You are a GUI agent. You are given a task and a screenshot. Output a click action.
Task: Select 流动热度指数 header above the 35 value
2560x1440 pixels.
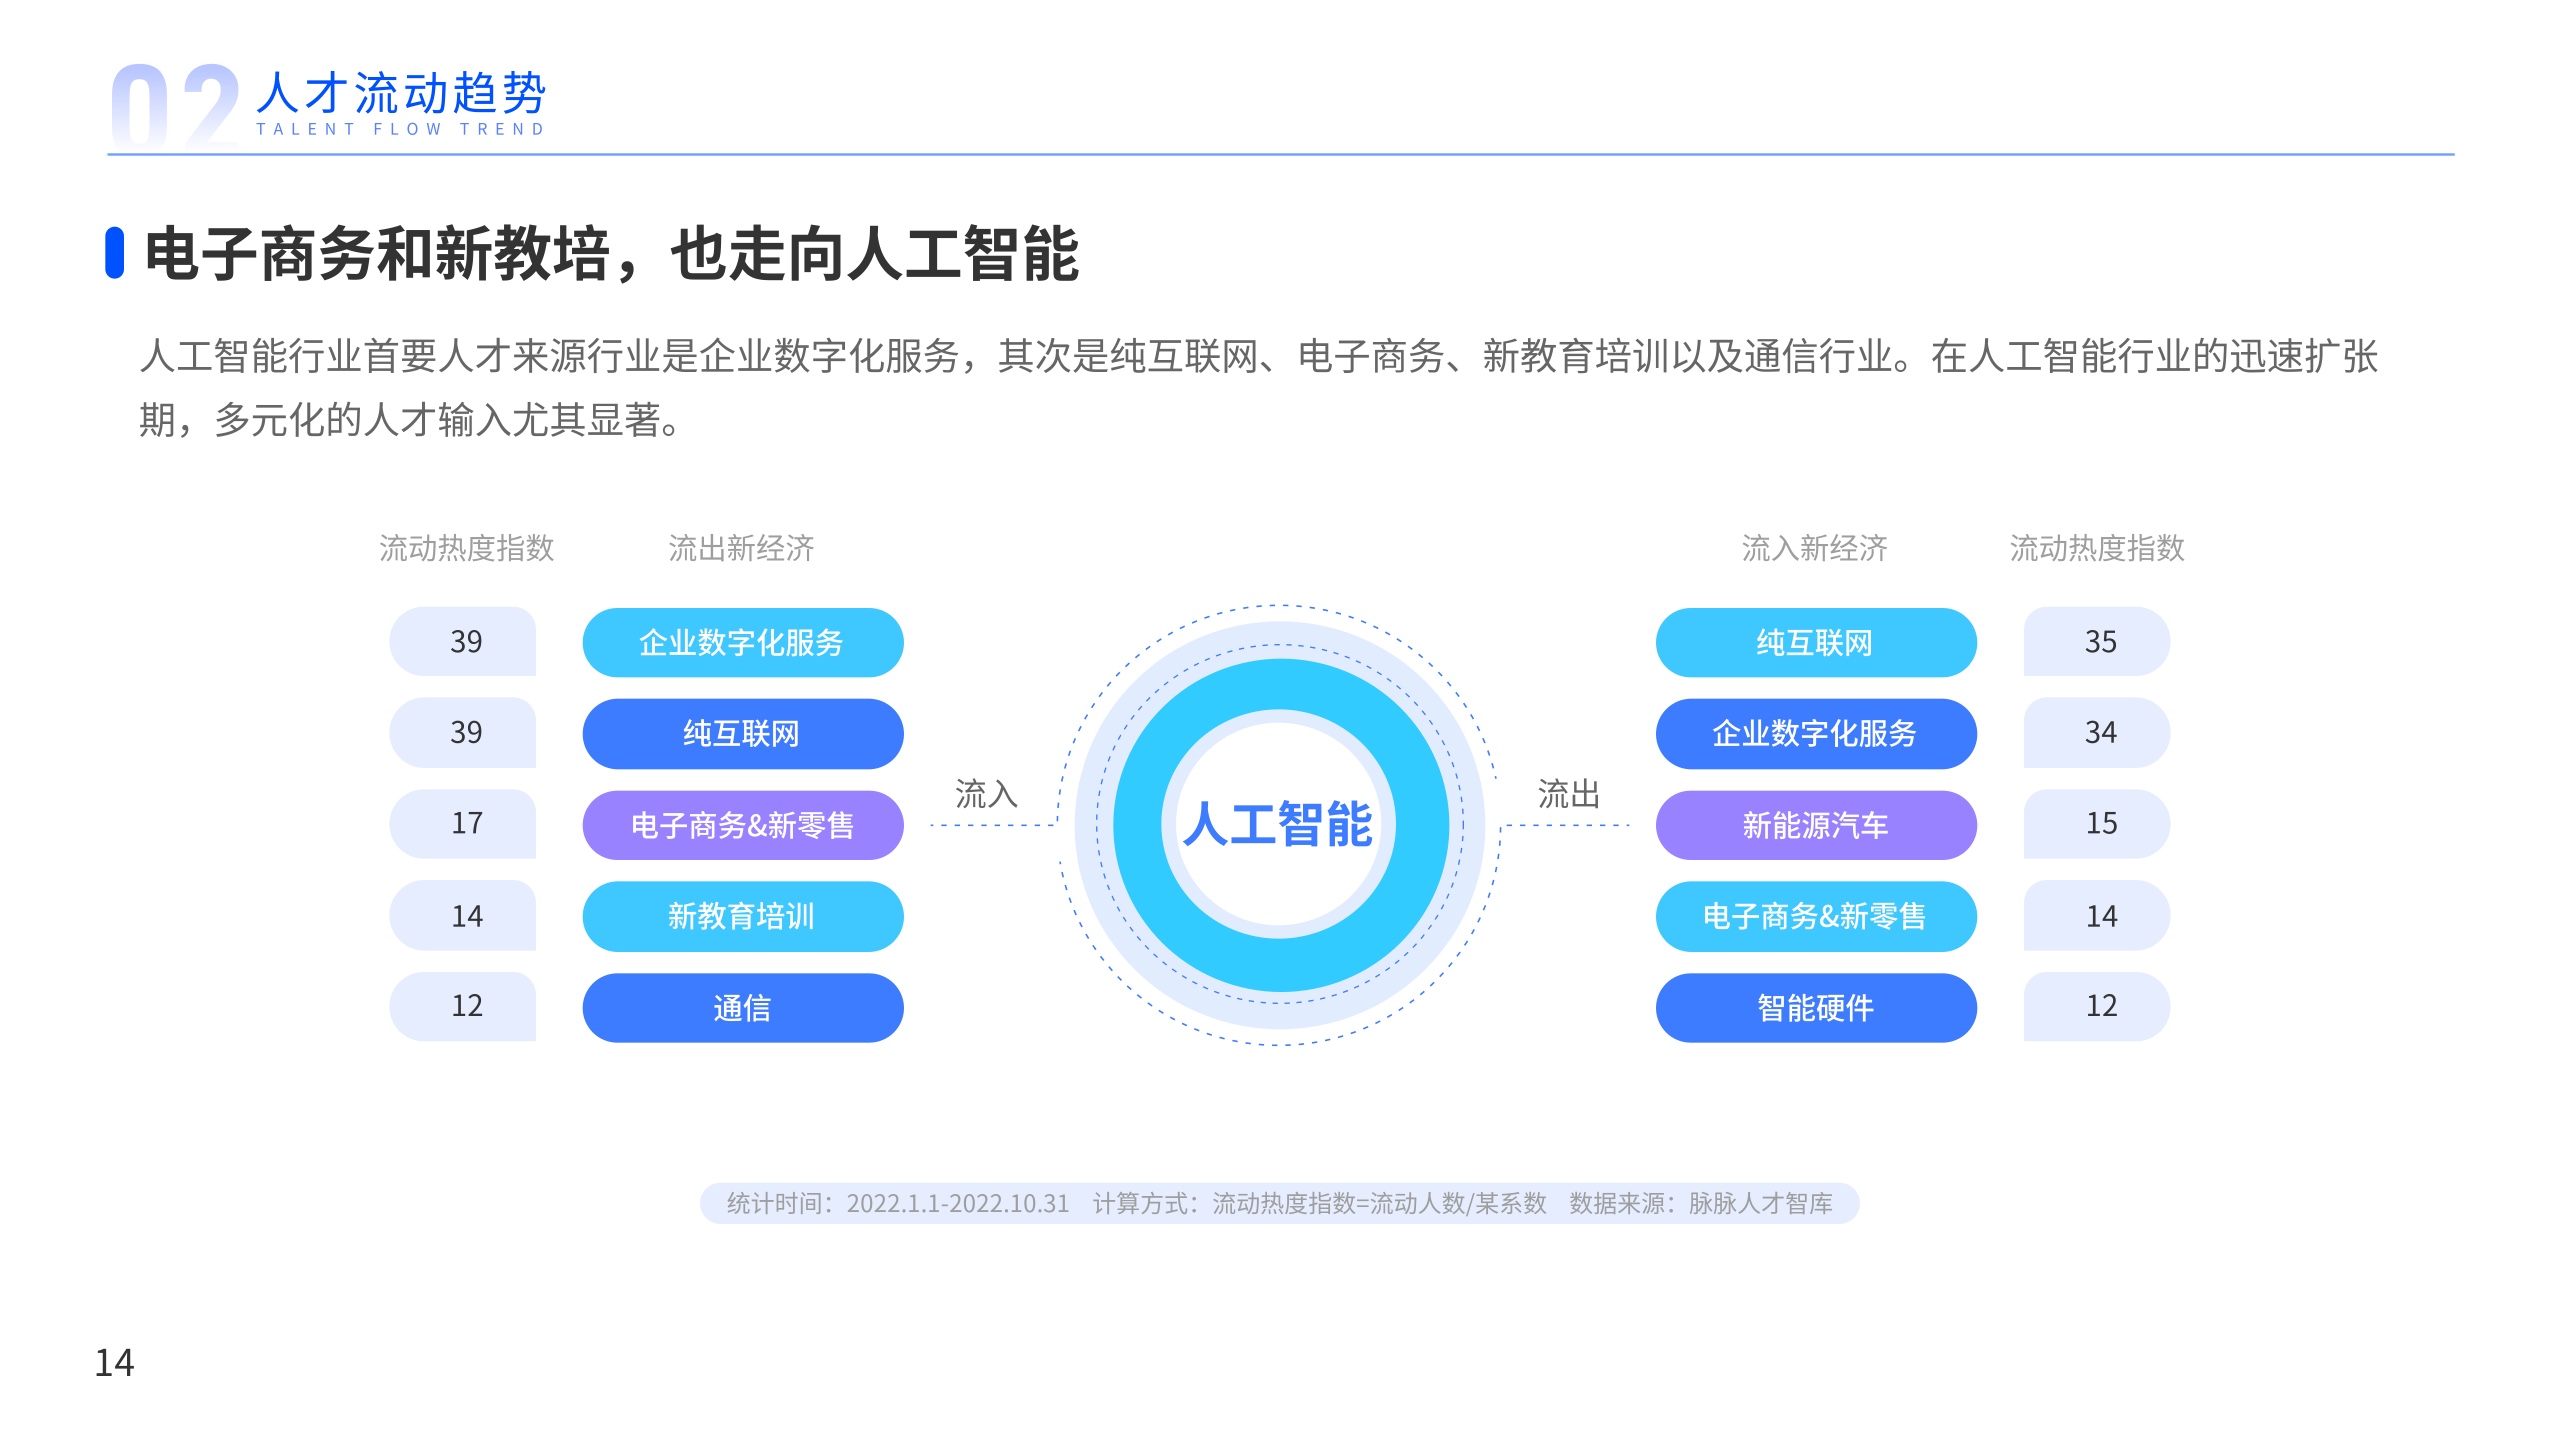click(2097, 548)
